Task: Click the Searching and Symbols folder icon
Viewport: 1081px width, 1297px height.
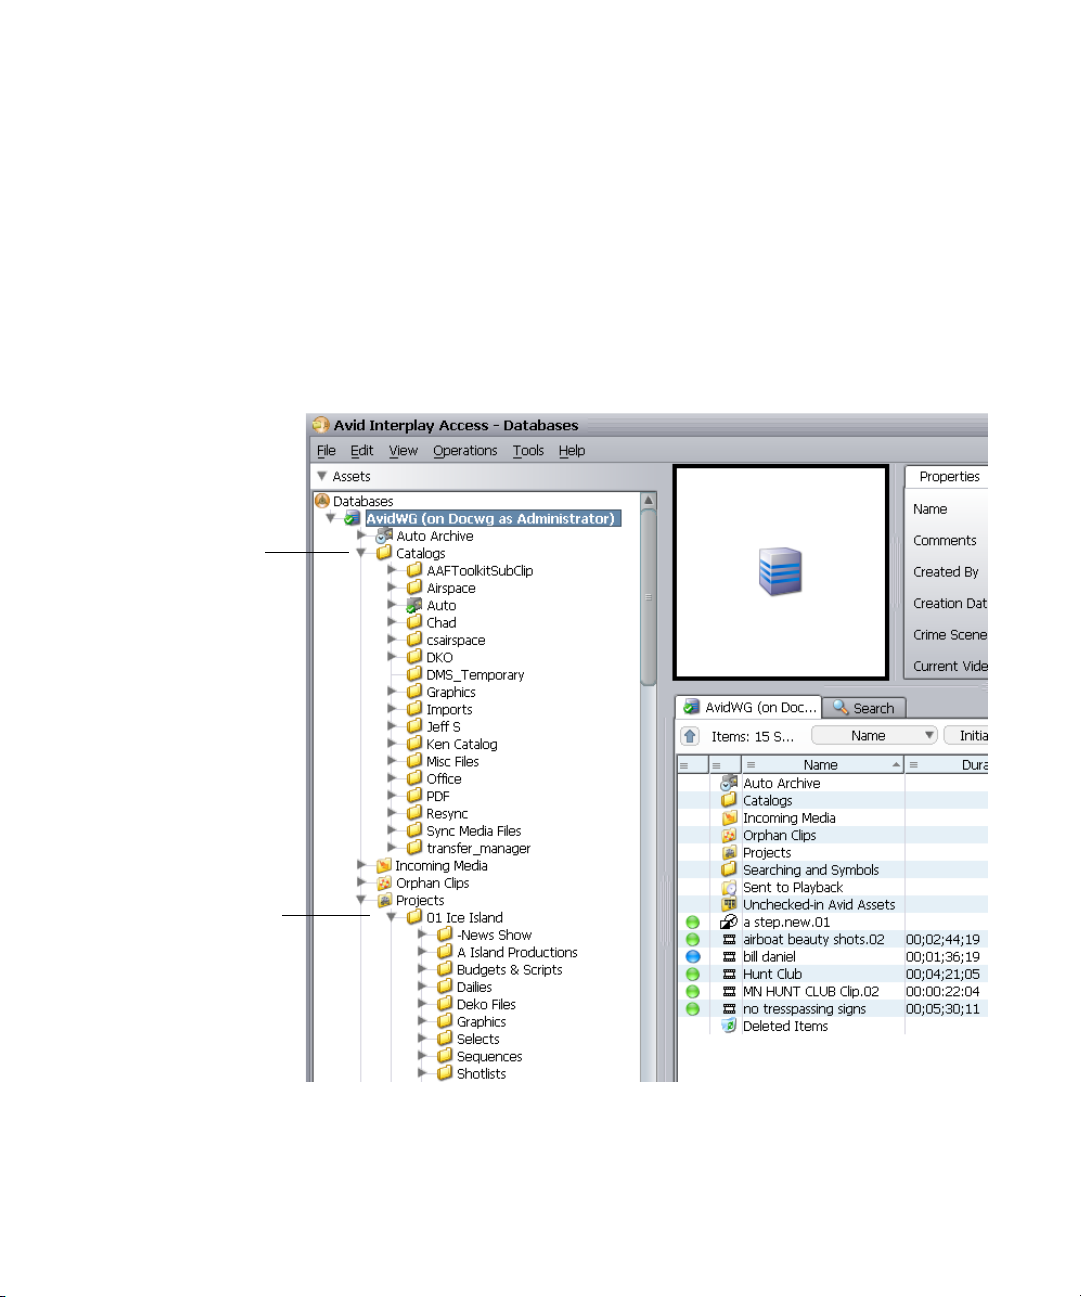Action: point(729,870)
